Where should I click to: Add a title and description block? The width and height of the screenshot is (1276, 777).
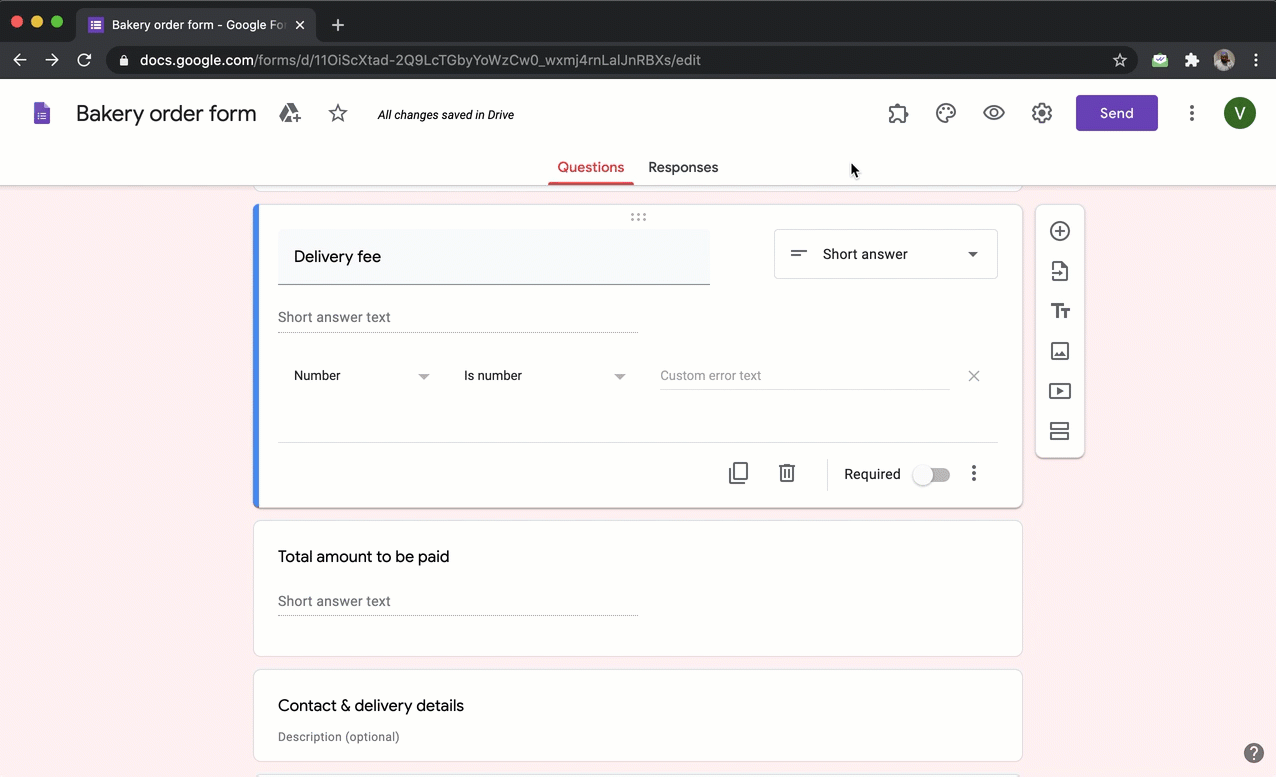1059,311
